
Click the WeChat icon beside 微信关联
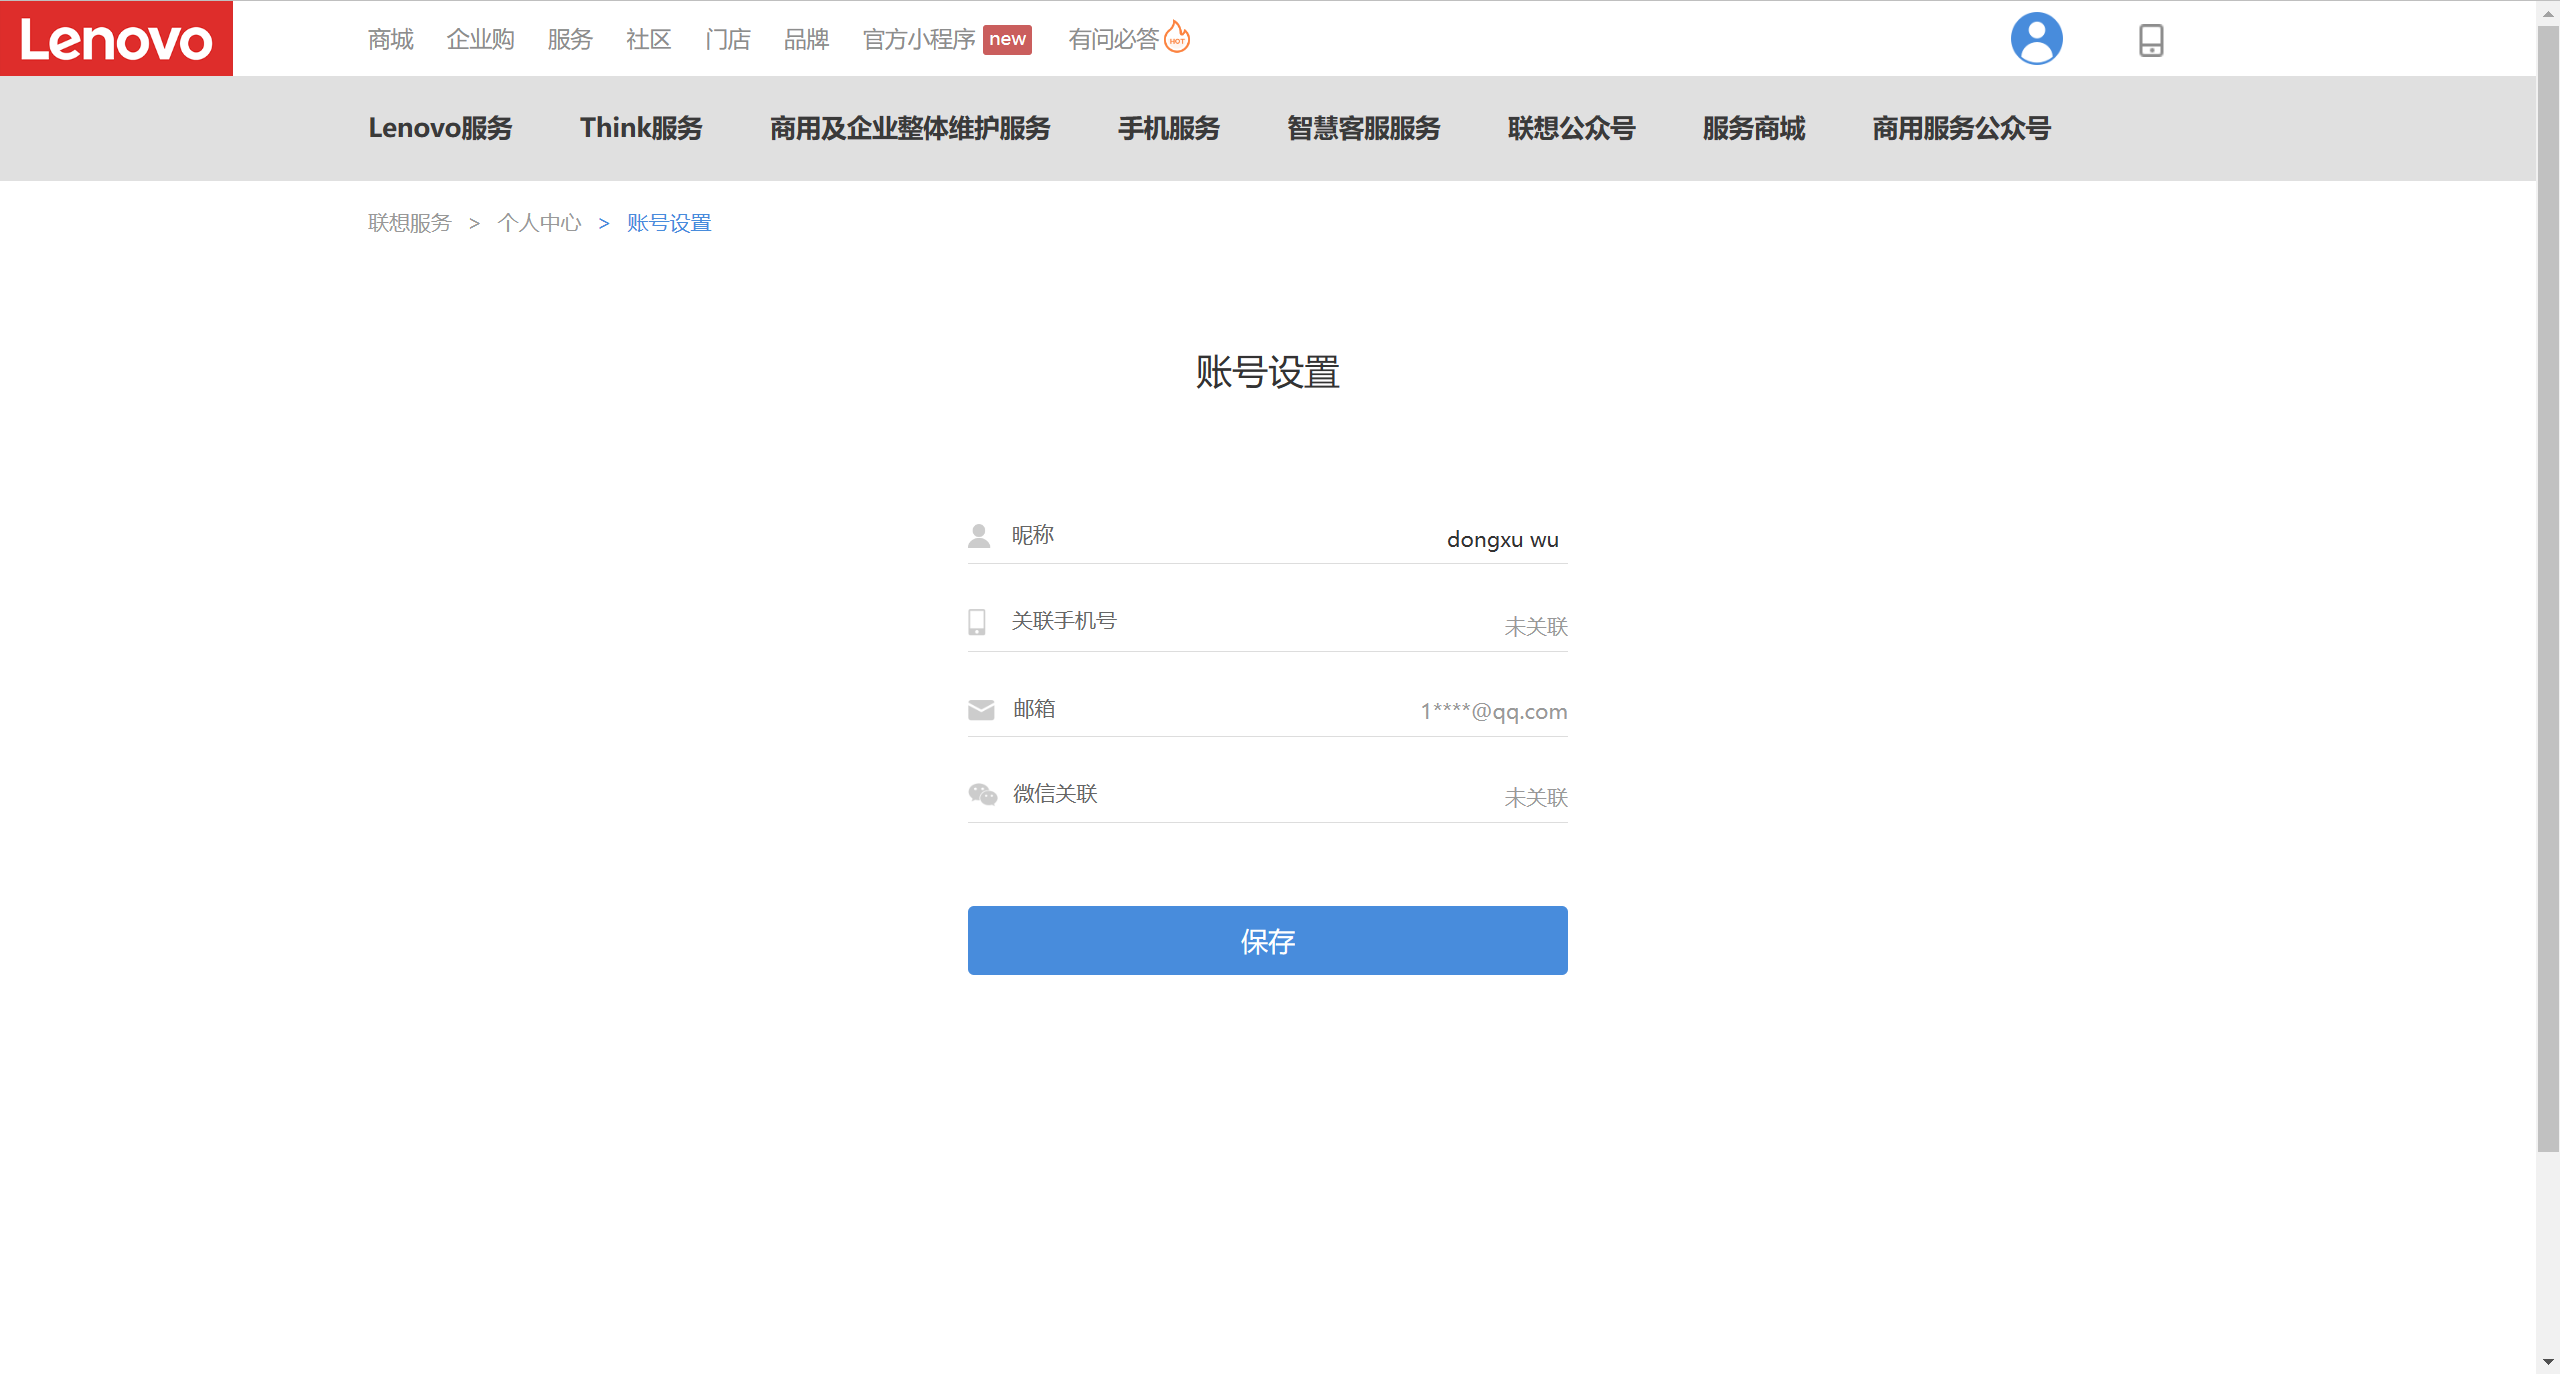[982, 794]
